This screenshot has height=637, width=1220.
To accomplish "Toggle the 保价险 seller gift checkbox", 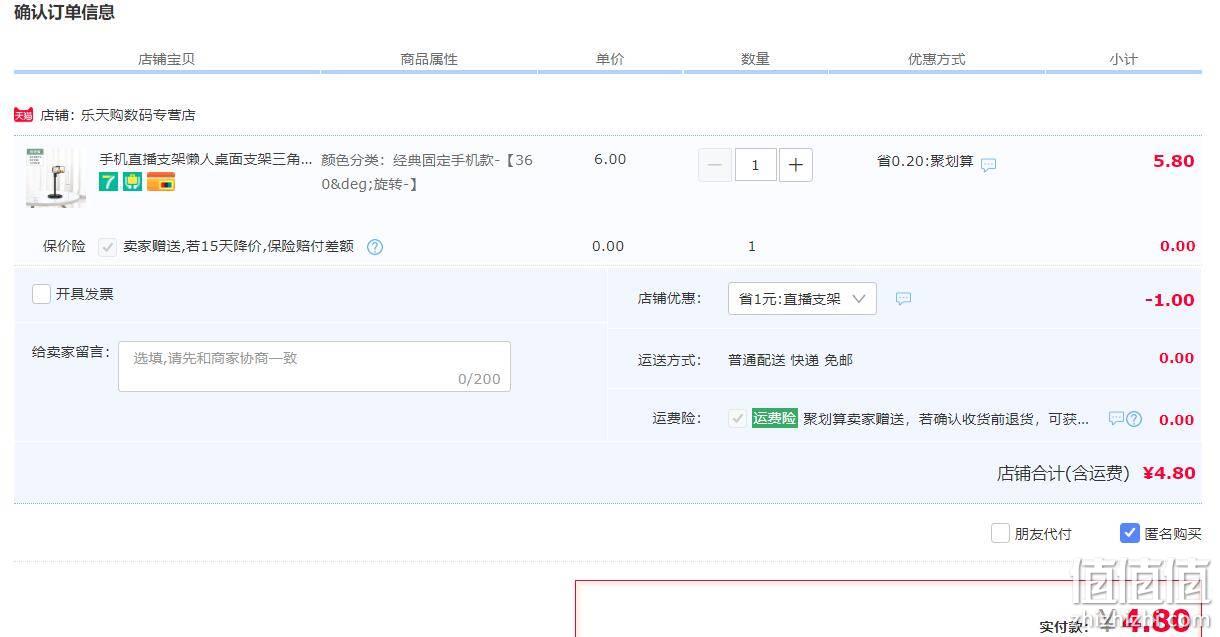I will pyautogui.click(x=108, y=247).
